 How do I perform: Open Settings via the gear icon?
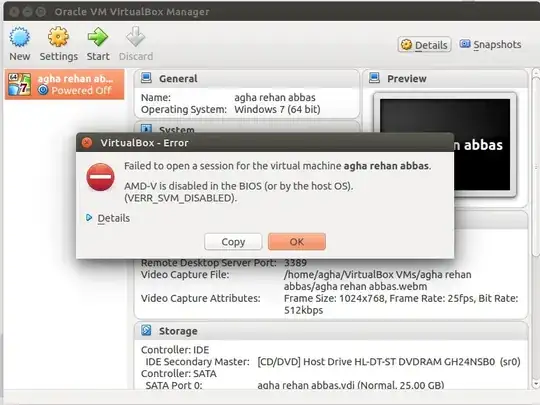(58, 37)
